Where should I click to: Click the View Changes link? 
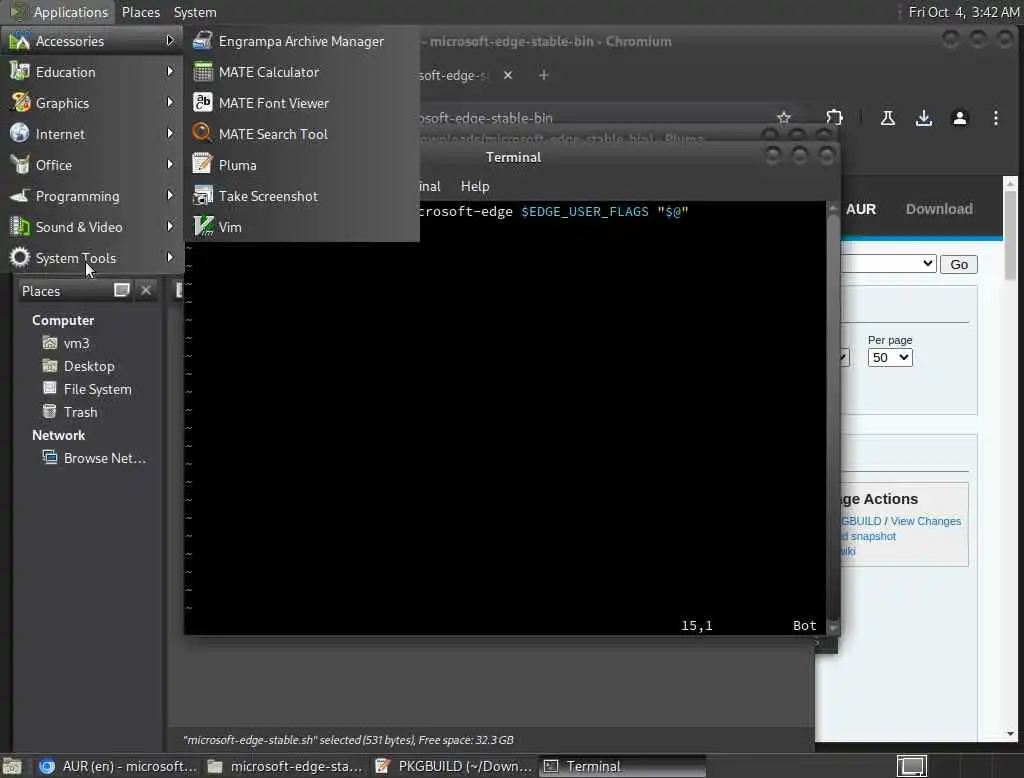tap(925, 521)
